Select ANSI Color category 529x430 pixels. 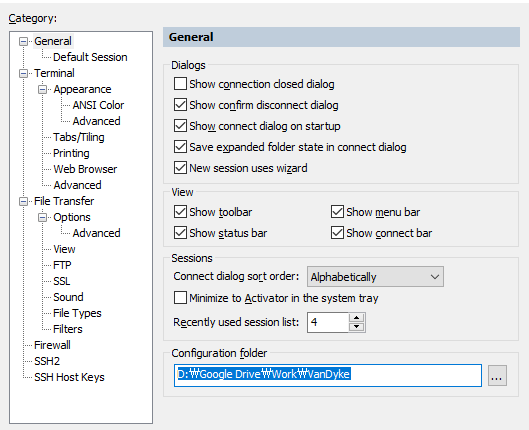pyautogui.click(x=98, y=105)
